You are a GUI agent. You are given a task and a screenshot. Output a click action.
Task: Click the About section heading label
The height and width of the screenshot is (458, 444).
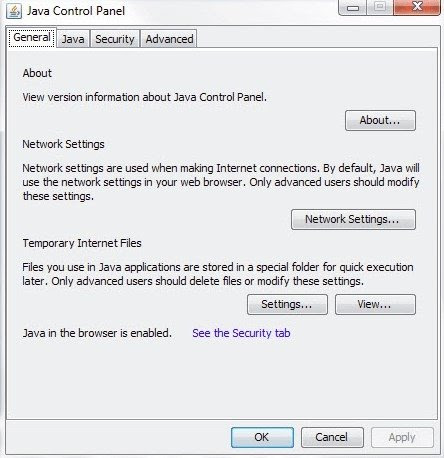(x=37, y=73)
